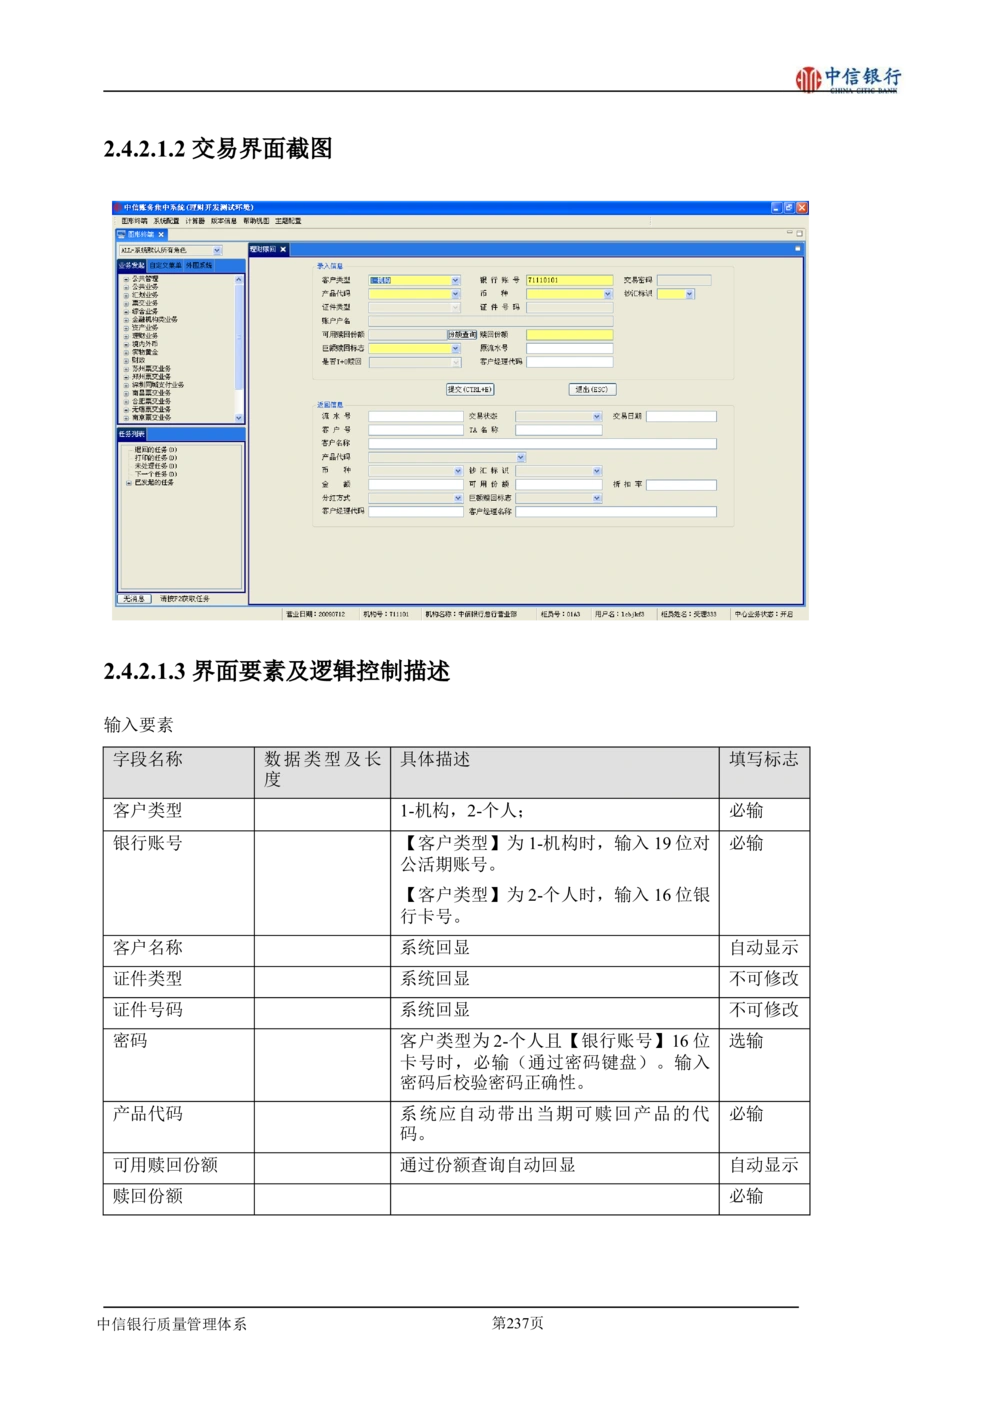The width and height of the screenshot is (1000, 1415).
Task: Click the app icon in the title bar
Action: click(117, 208)
